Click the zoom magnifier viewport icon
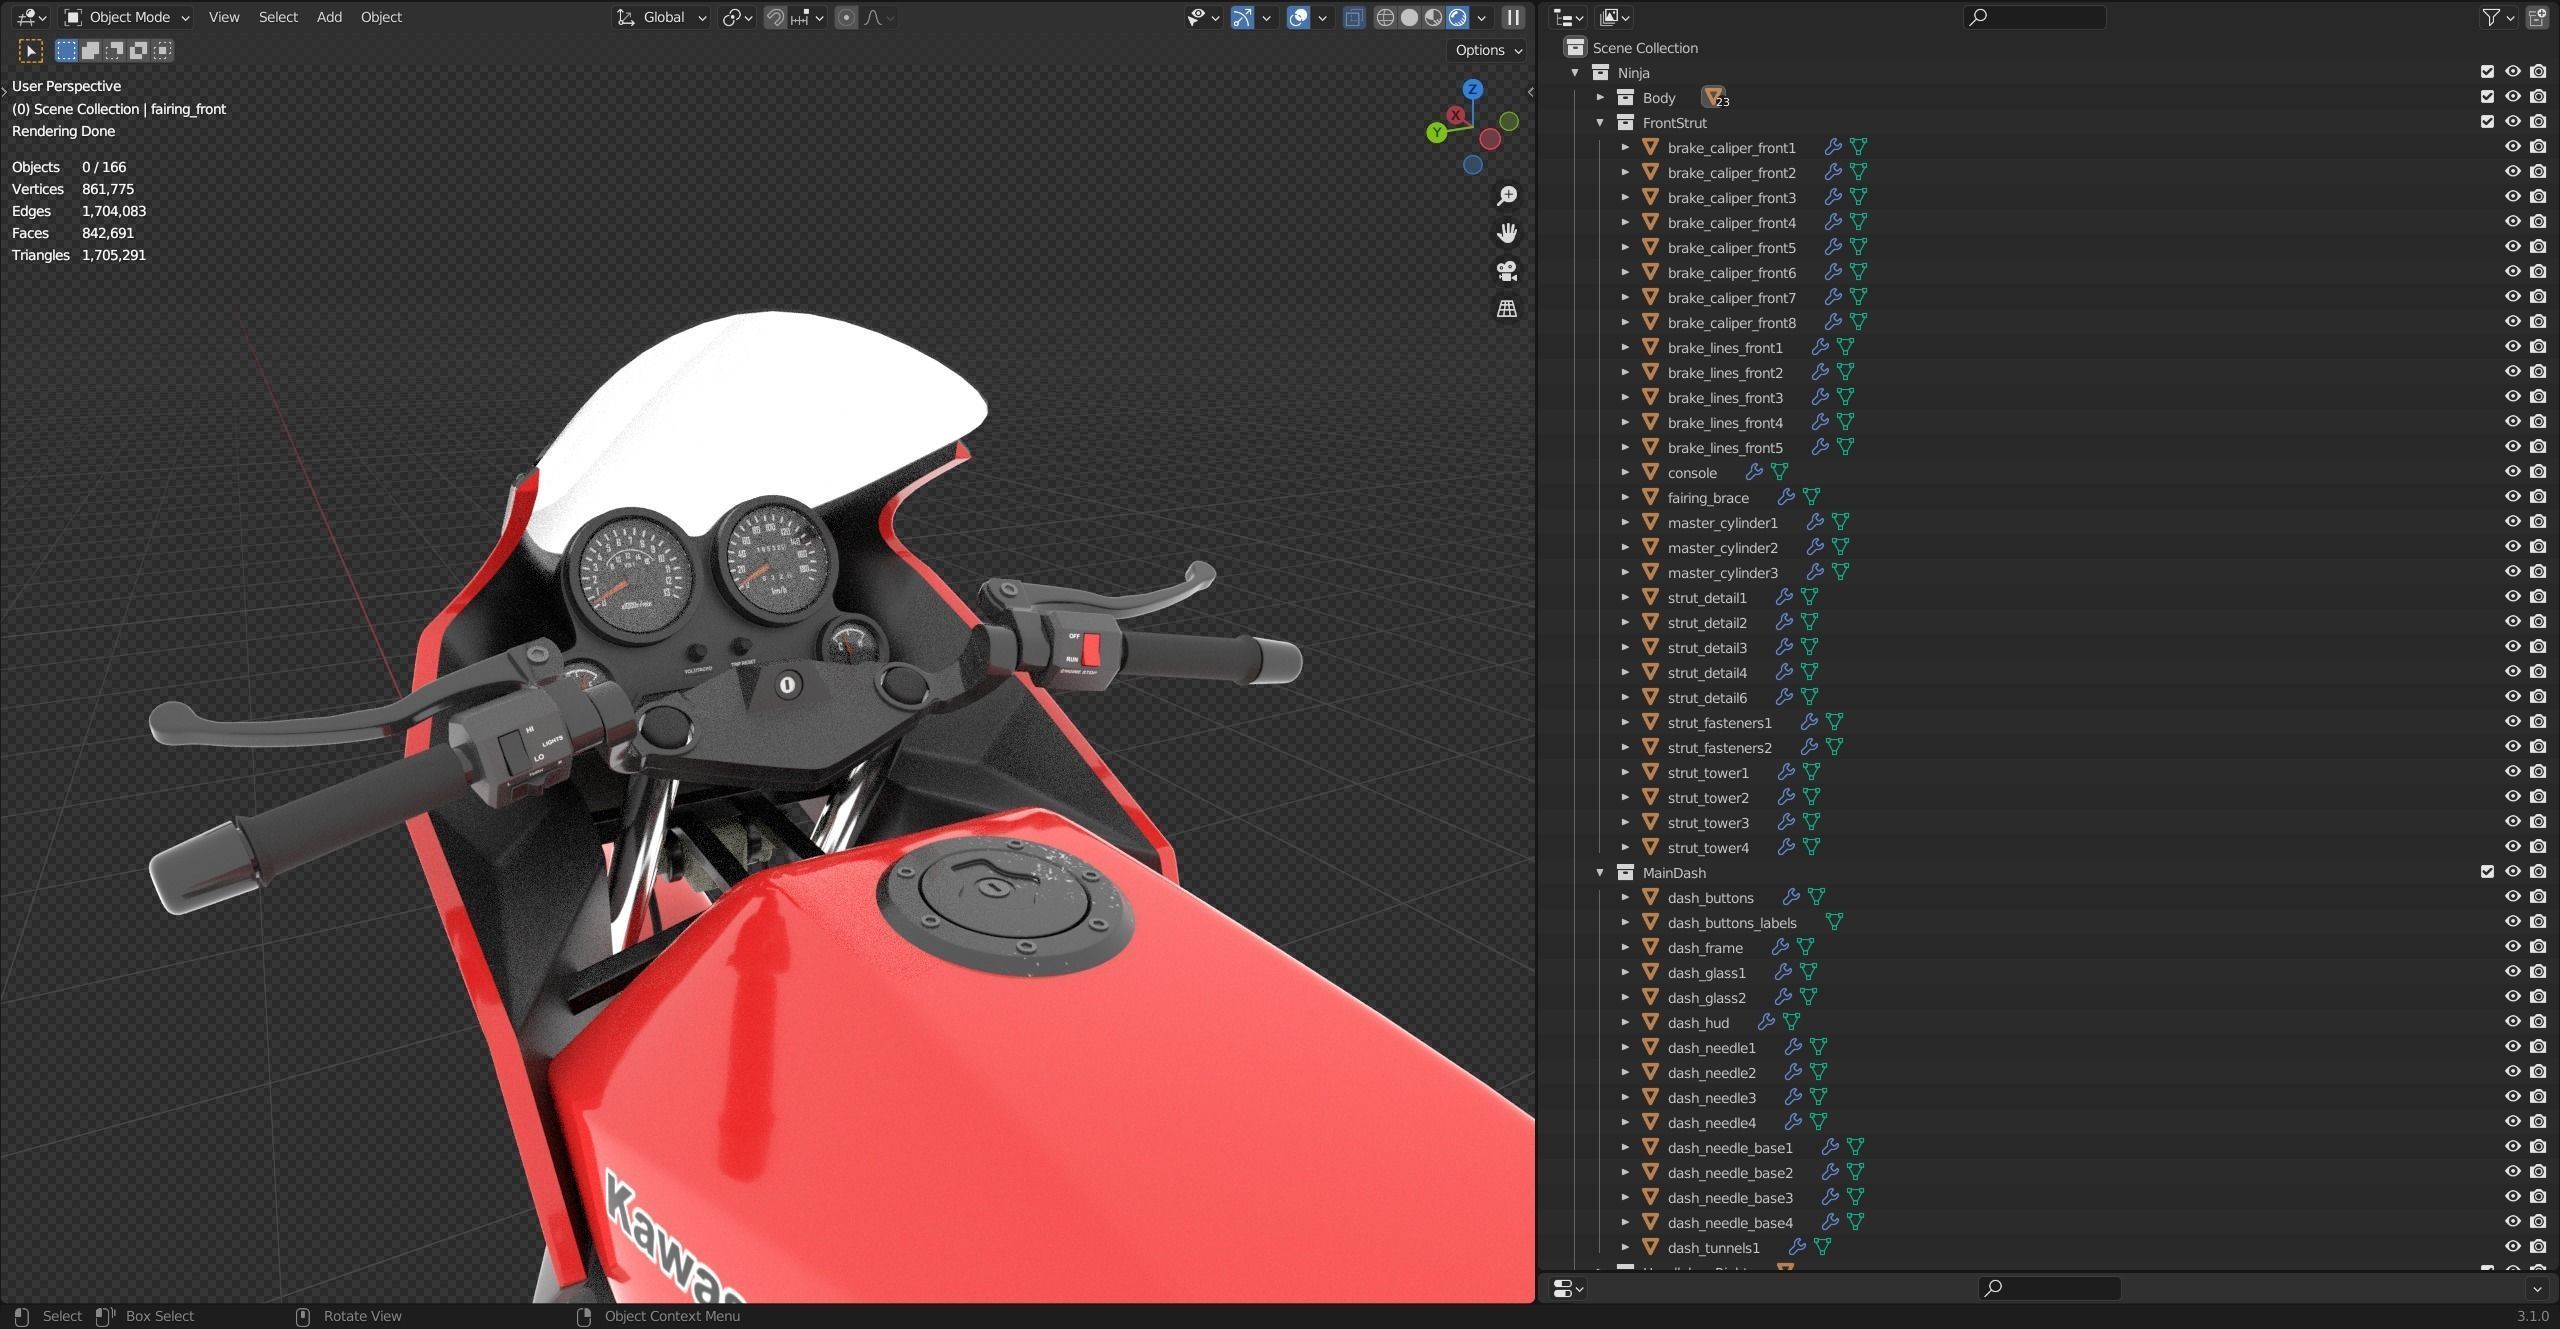Image resolution: width=2560 pixels, height=1329 pixels. (1507, 196)
